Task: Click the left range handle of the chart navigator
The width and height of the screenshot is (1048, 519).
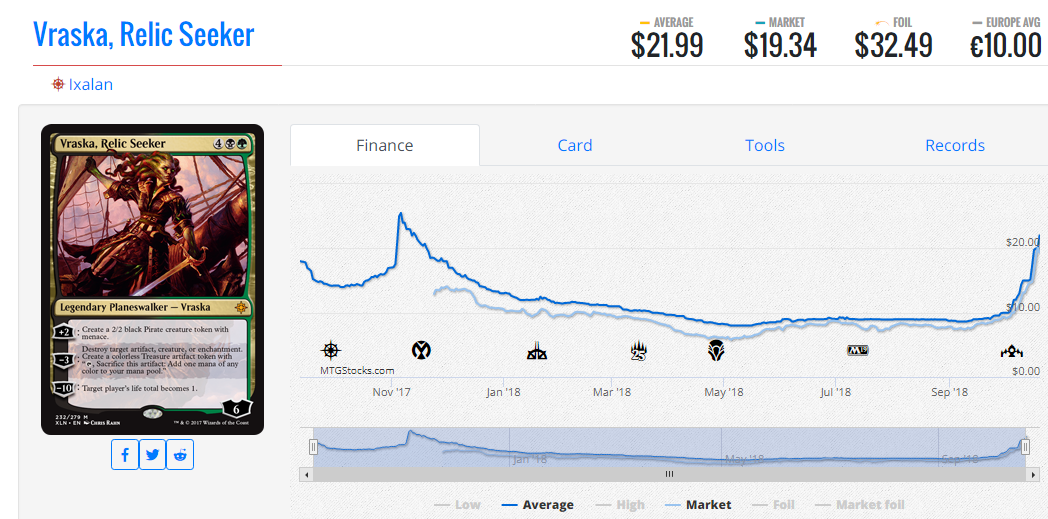Action: [x=313, y=447]
